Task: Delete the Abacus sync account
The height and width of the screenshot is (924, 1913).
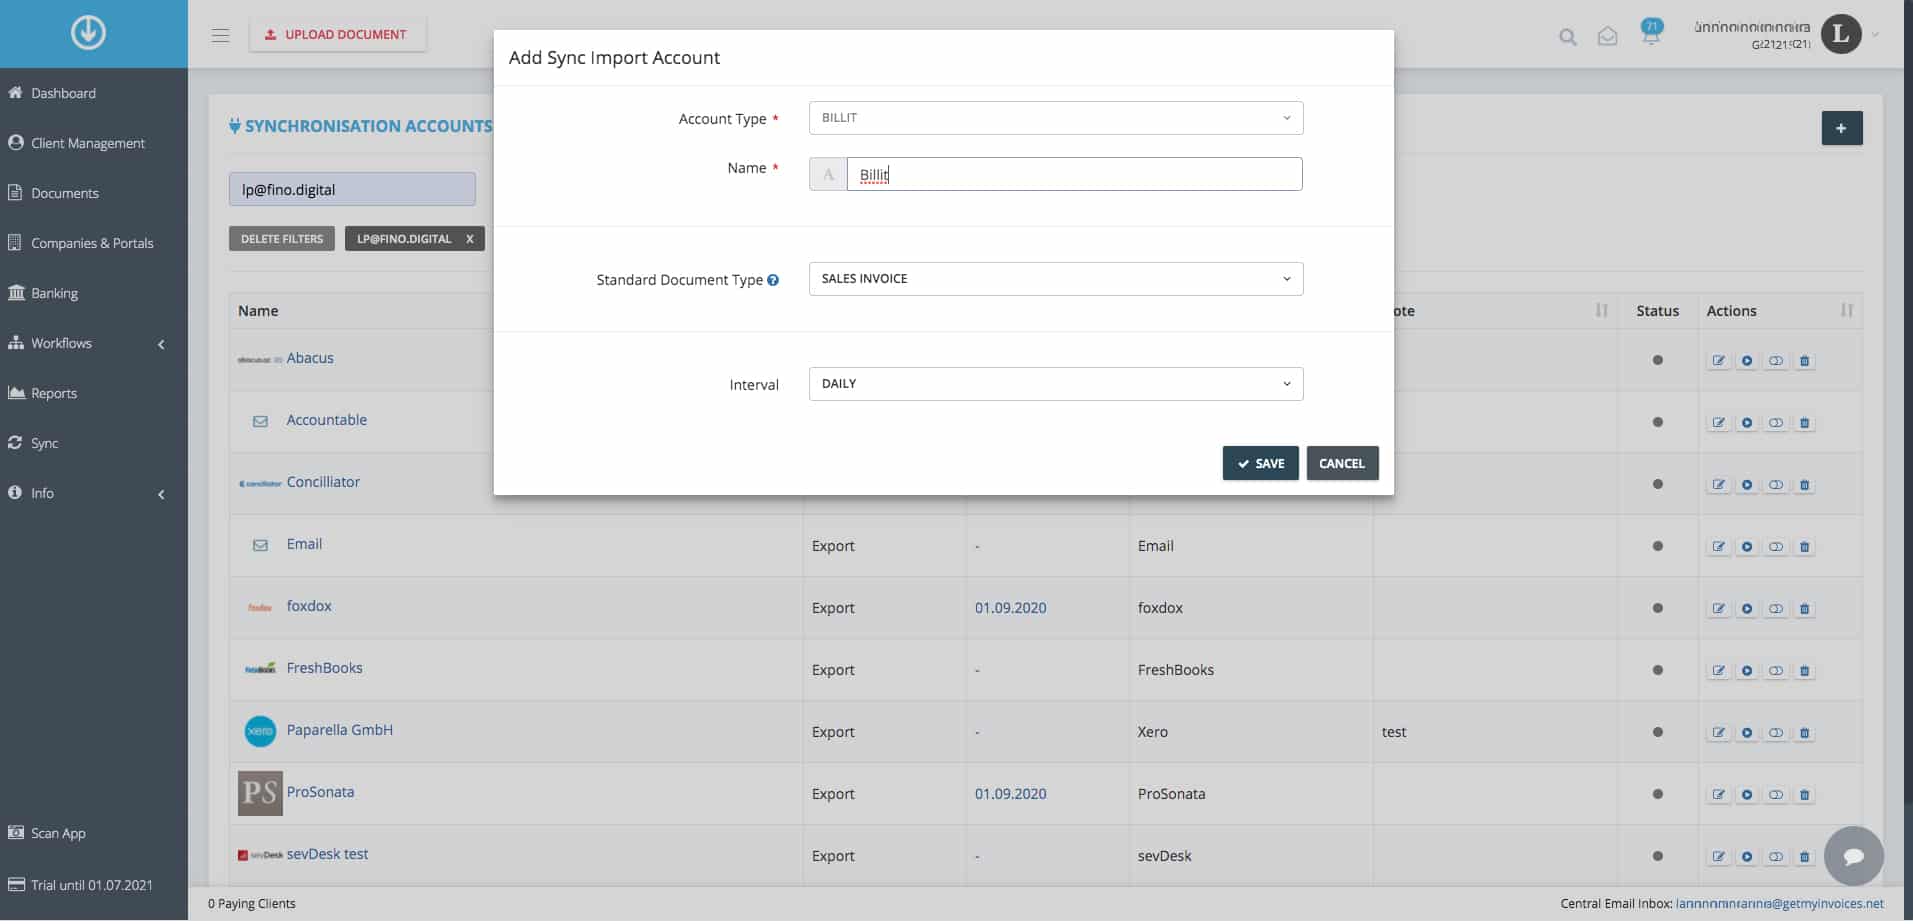Action: 1804,361
